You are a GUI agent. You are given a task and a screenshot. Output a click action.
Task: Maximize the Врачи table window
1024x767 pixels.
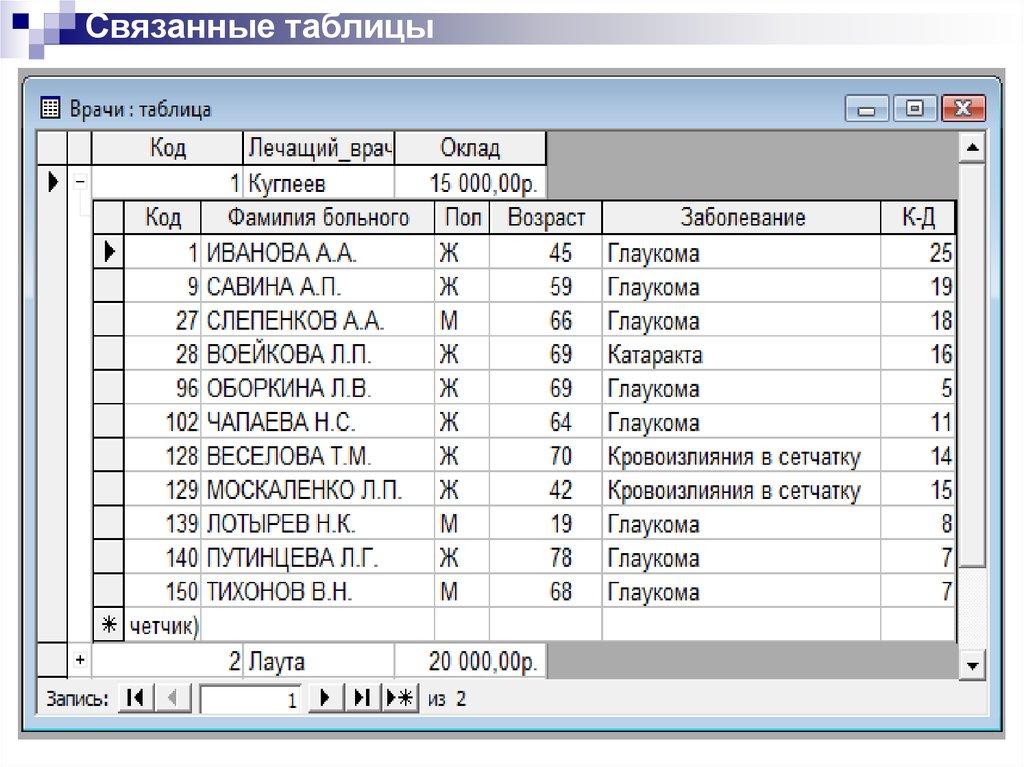pos(914,108)
